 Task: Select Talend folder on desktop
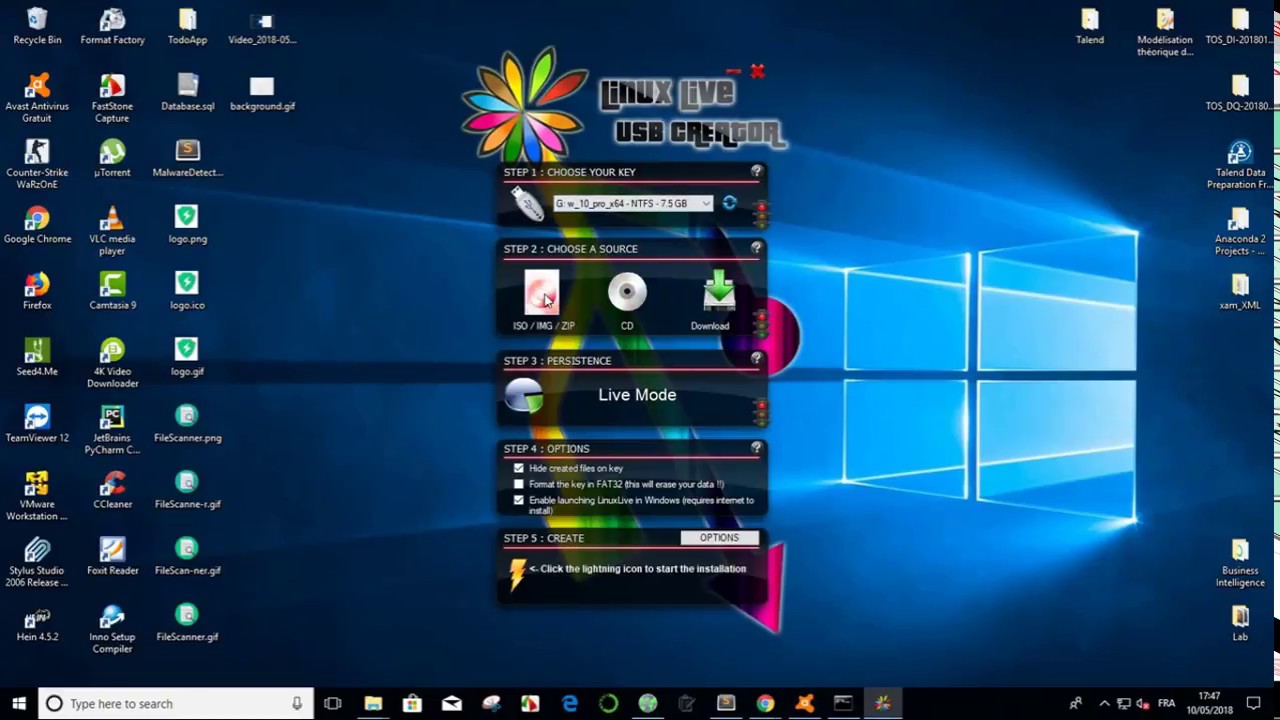1090,27
